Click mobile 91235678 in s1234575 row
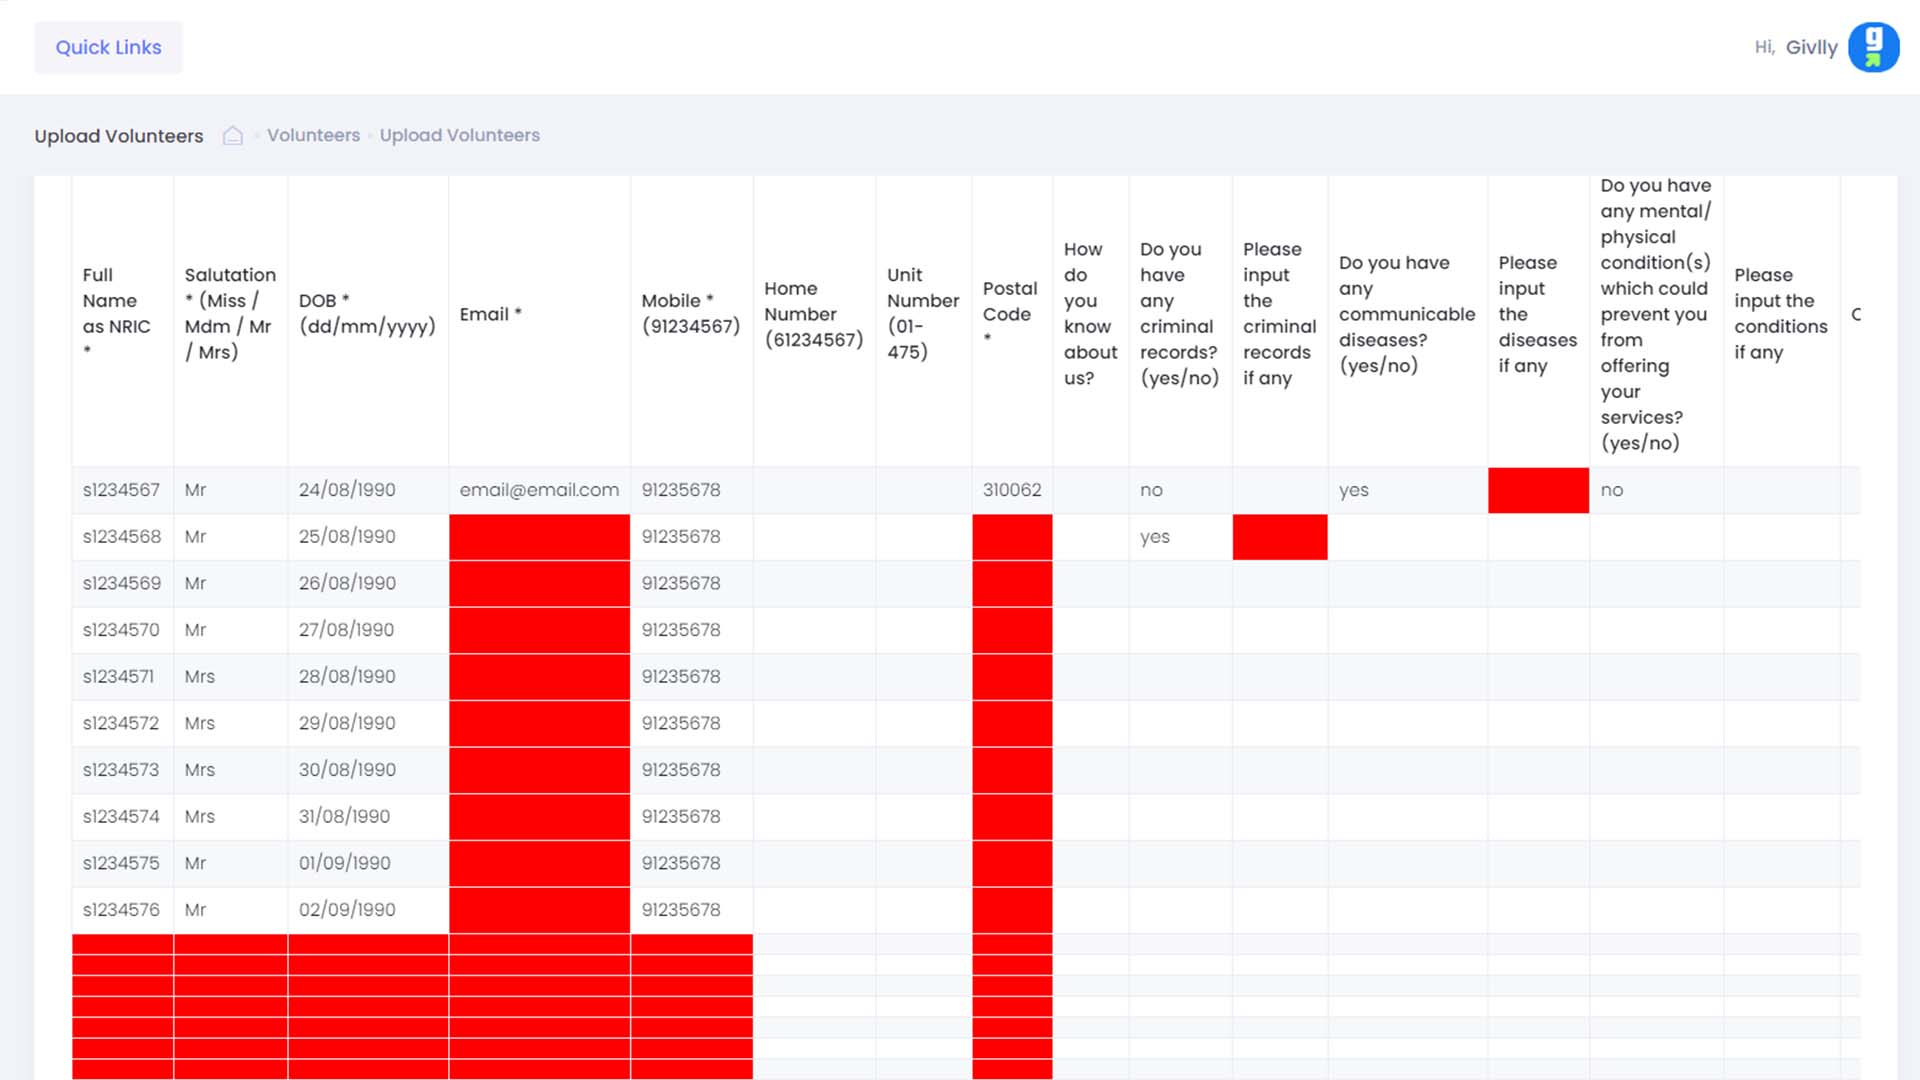This screenshot has height=1080, width=1920. (x=680, y=863)
